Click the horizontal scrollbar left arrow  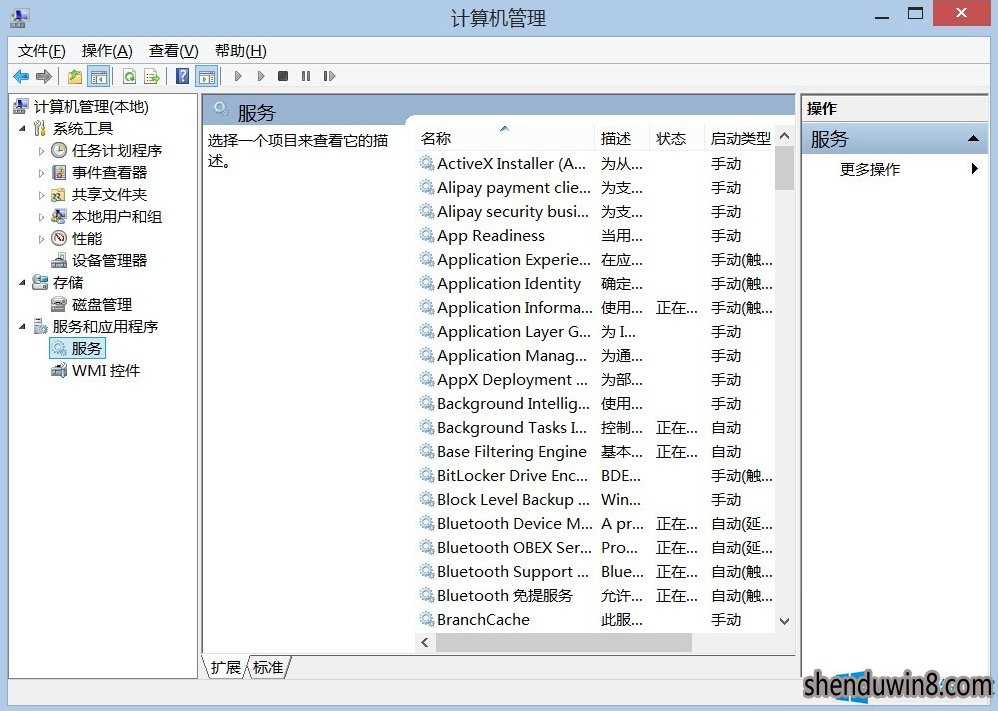click(x=425, y=643)
